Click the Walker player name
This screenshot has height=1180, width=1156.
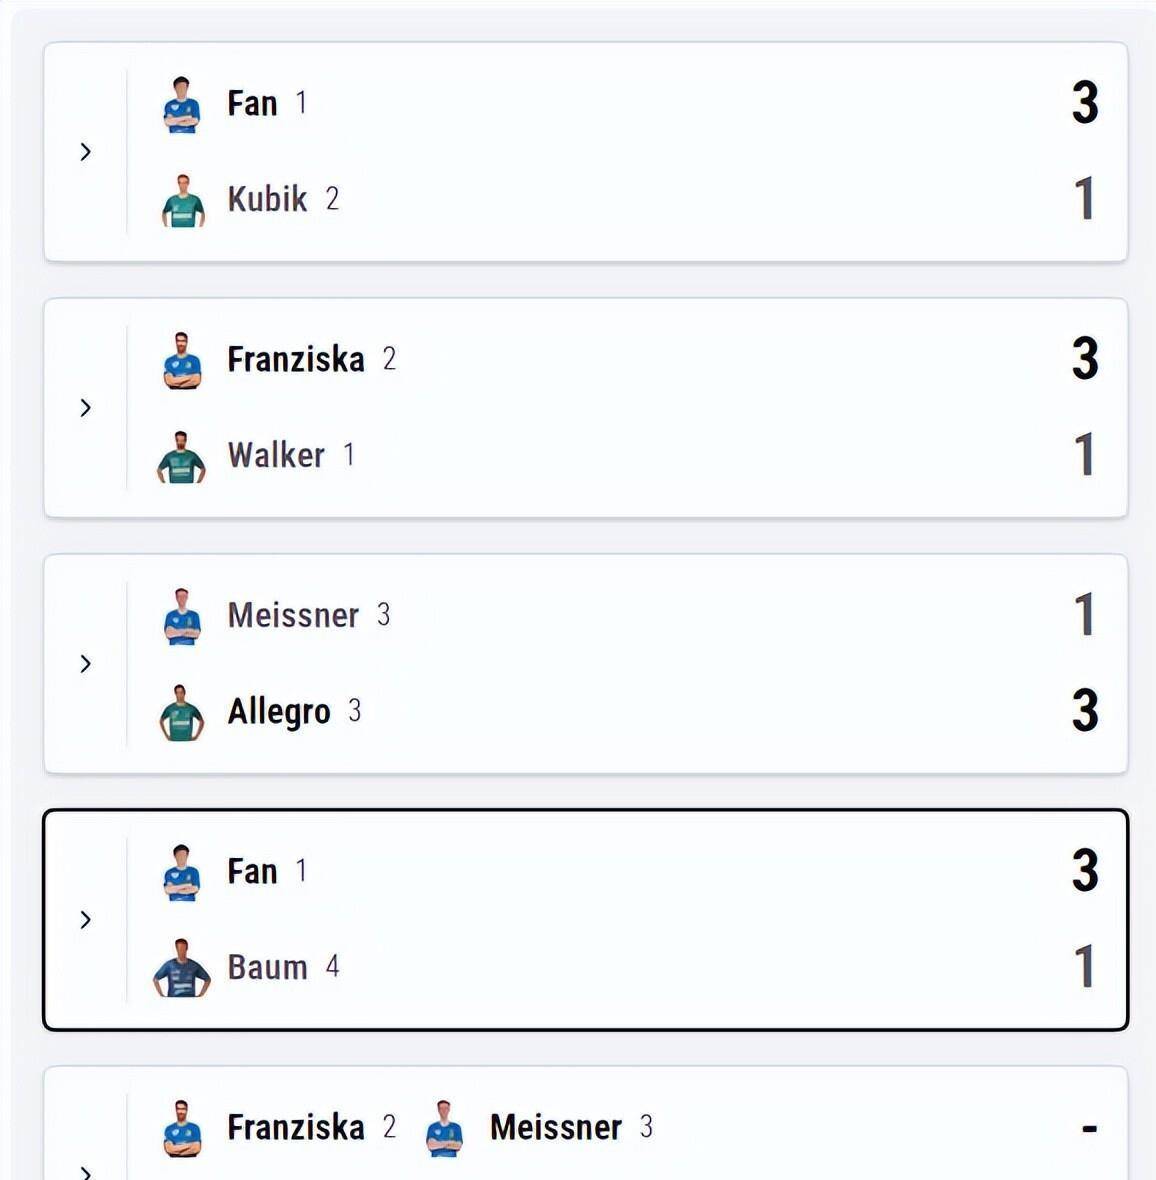[x=276, y=455]
